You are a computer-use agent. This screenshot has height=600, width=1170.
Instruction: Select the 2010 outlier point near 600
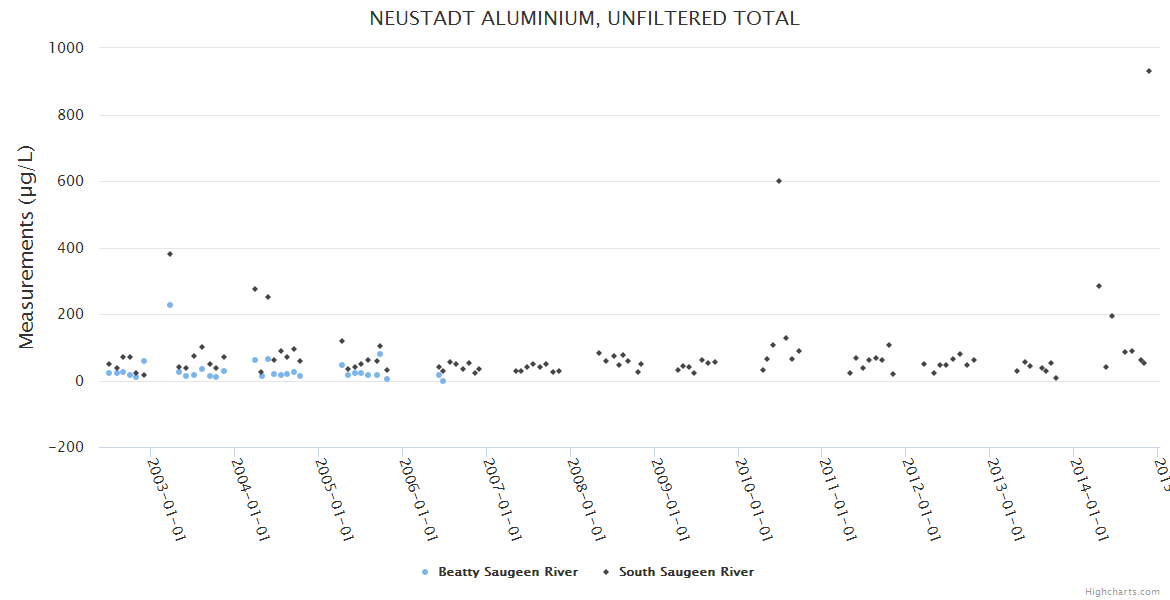coord(779,181)
